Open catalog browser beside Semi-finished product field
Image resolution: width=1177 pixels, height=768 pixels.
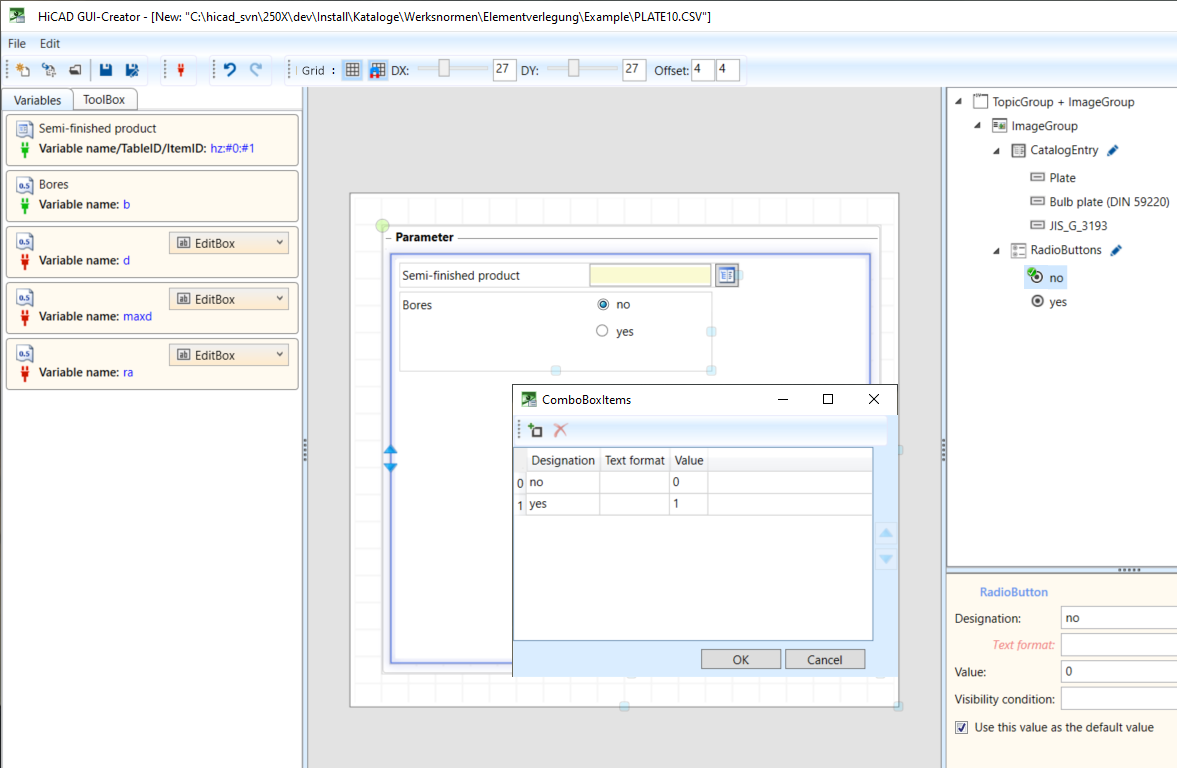coord(727,276)
